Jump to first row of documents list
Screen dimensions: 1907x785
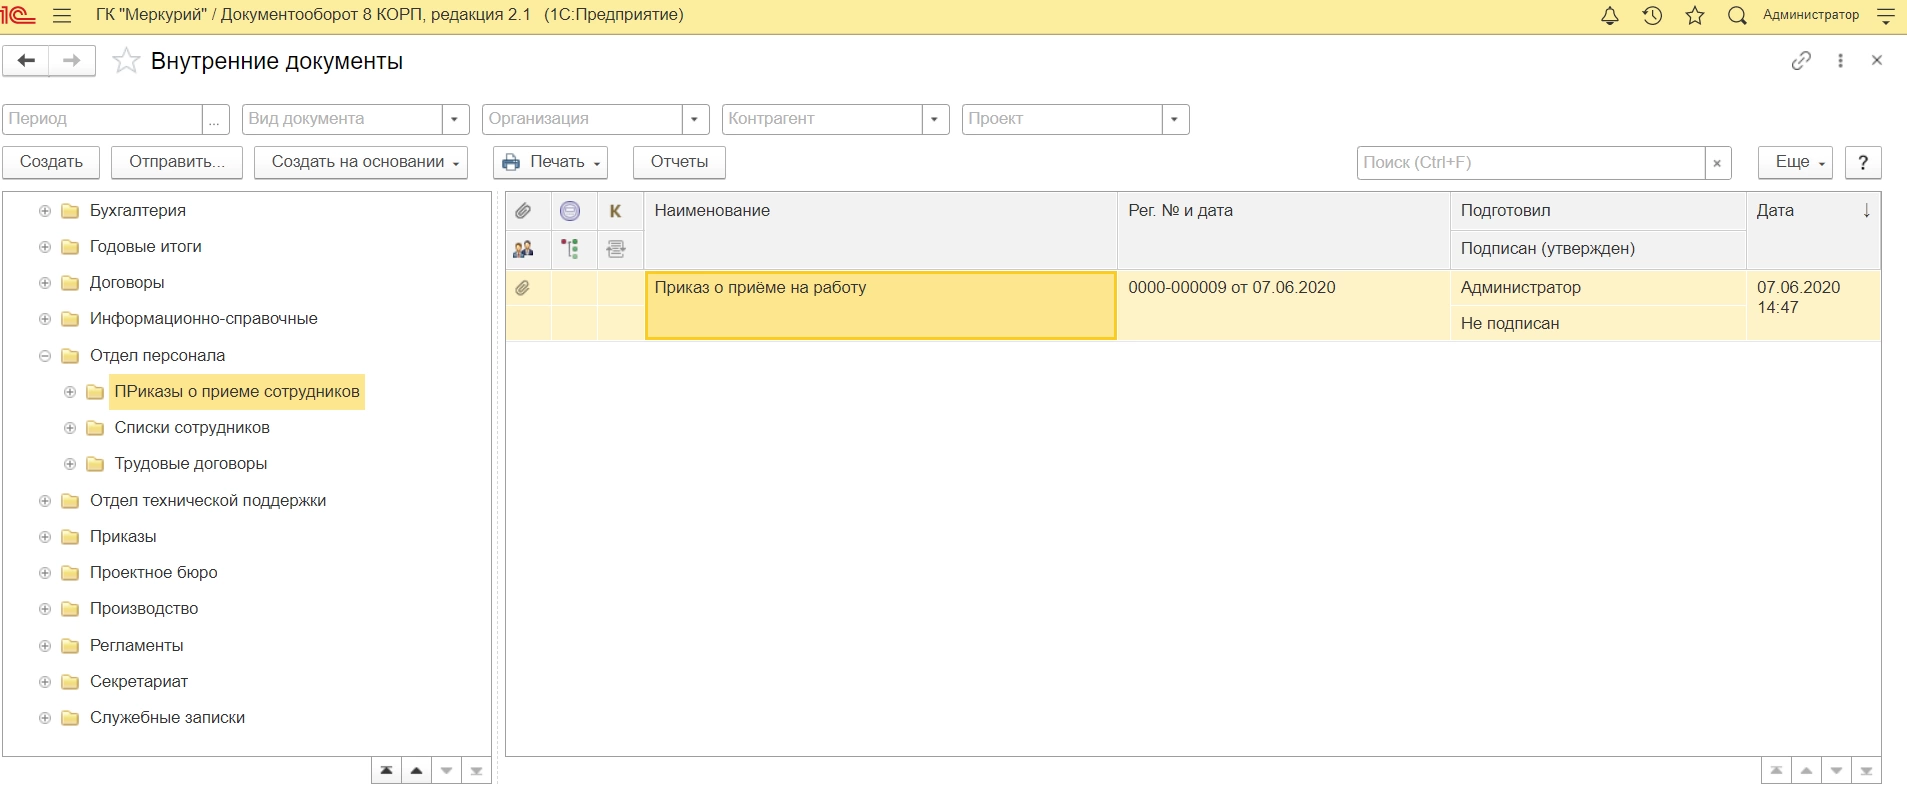pos(1776,771)
